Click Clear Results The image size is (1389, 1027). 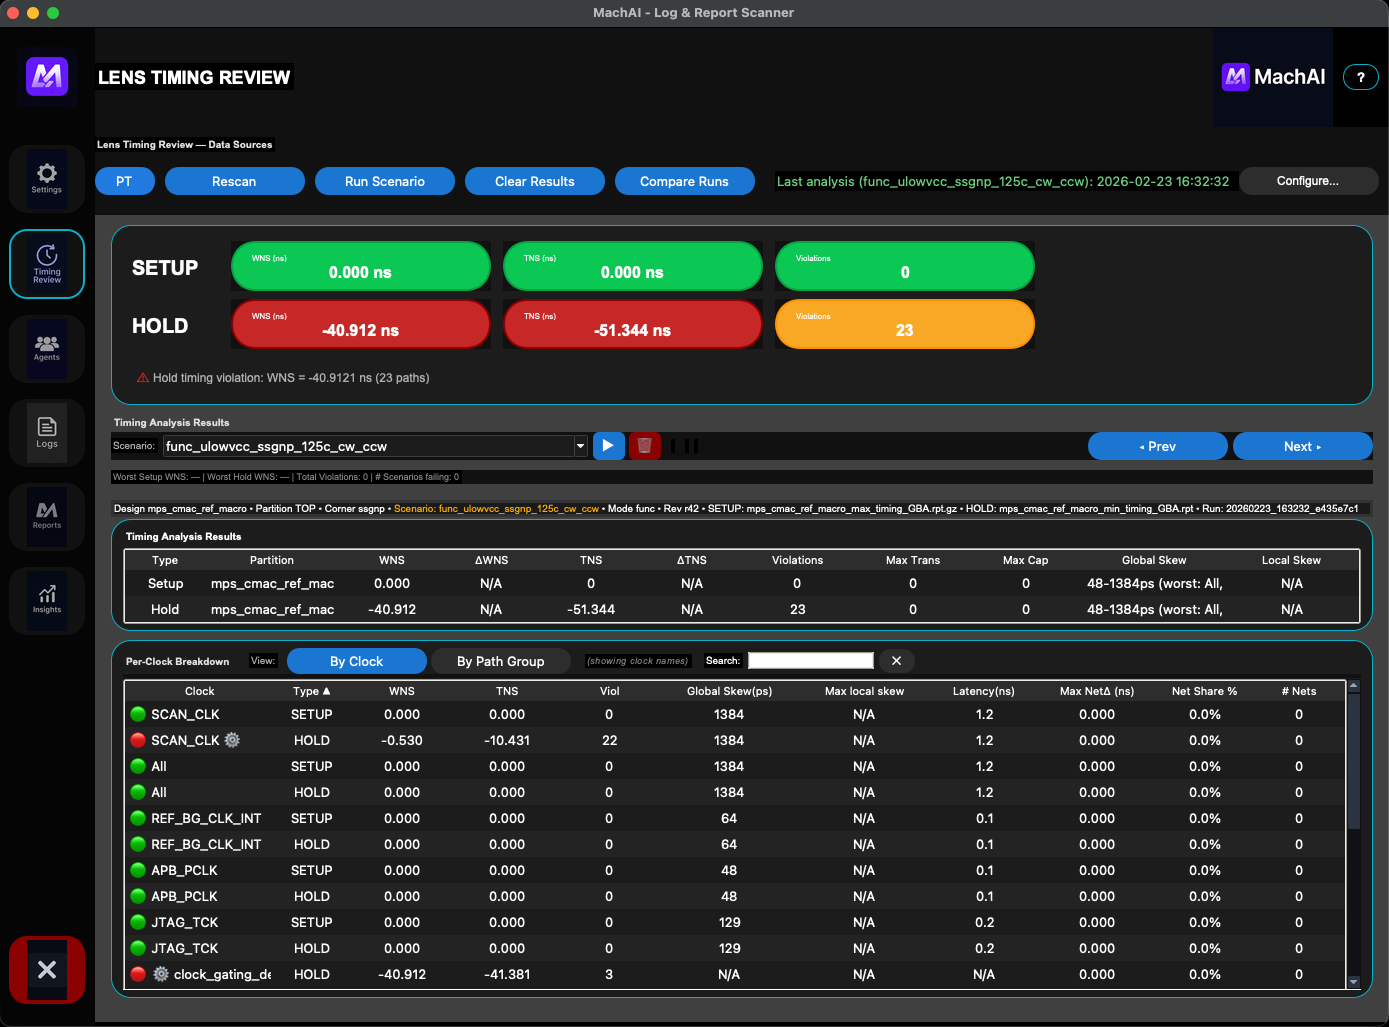coord(534,181)
